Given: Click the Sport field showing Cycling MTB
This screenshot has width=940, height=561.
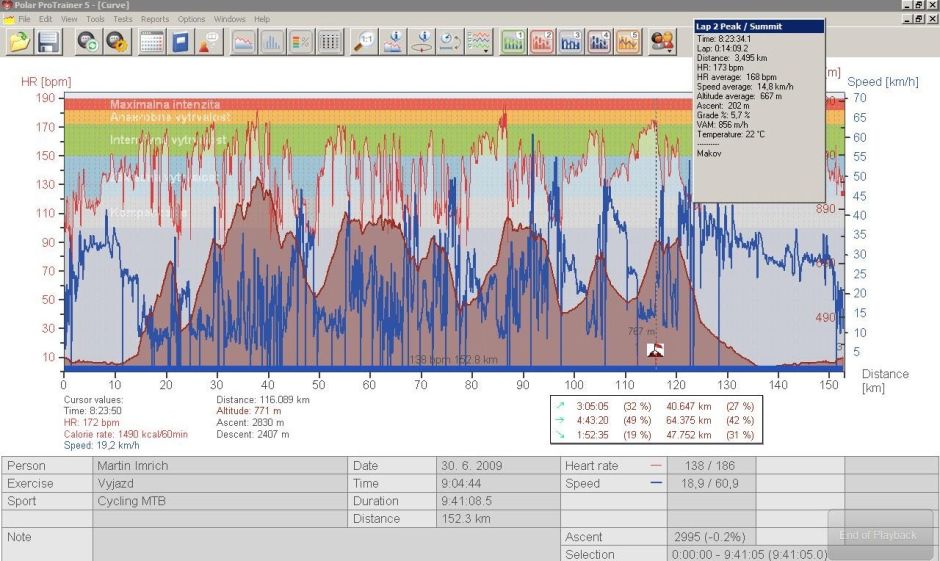Looking at the screenshot, I should (x=219, y=501).
